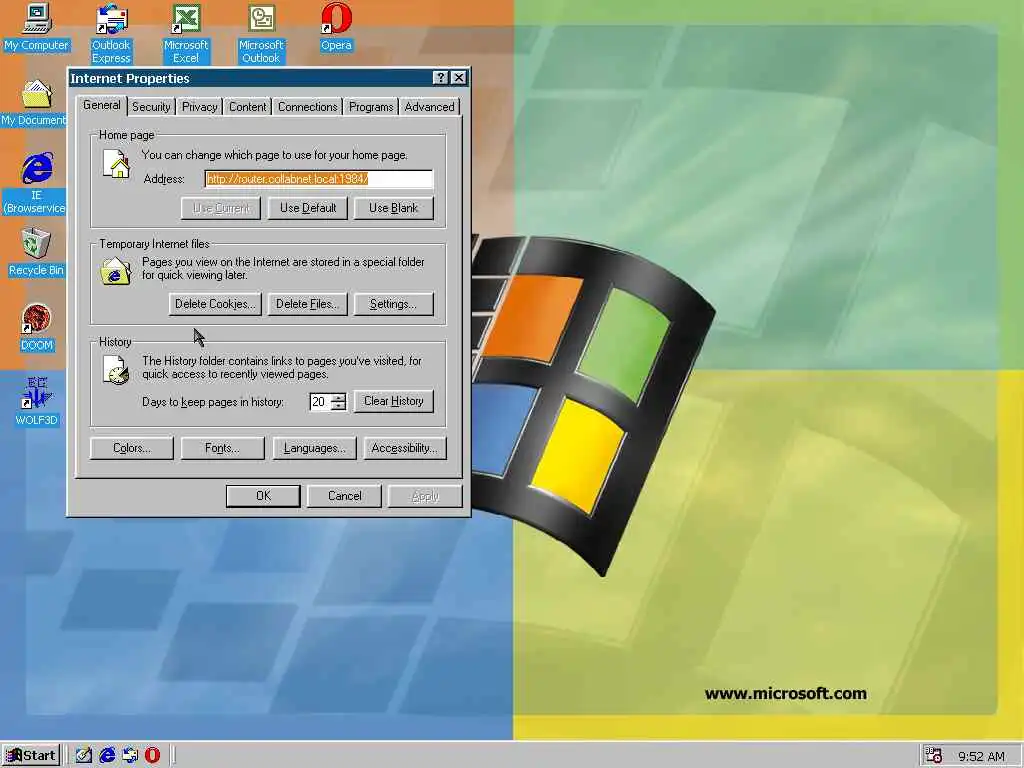Click the Clear History button
Image resolution: width=1024 pixels, height=768 pixels.
(x=393, y=402)
